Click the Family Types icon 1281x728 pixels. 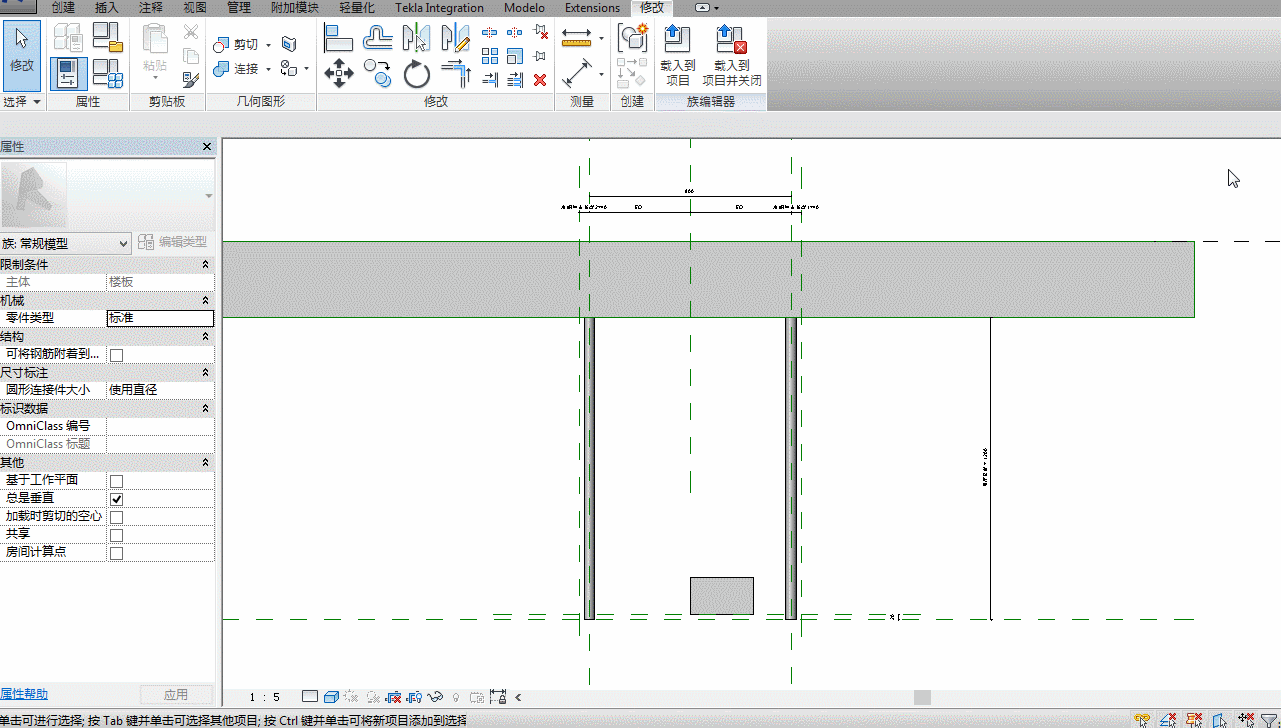coord(107,73)
